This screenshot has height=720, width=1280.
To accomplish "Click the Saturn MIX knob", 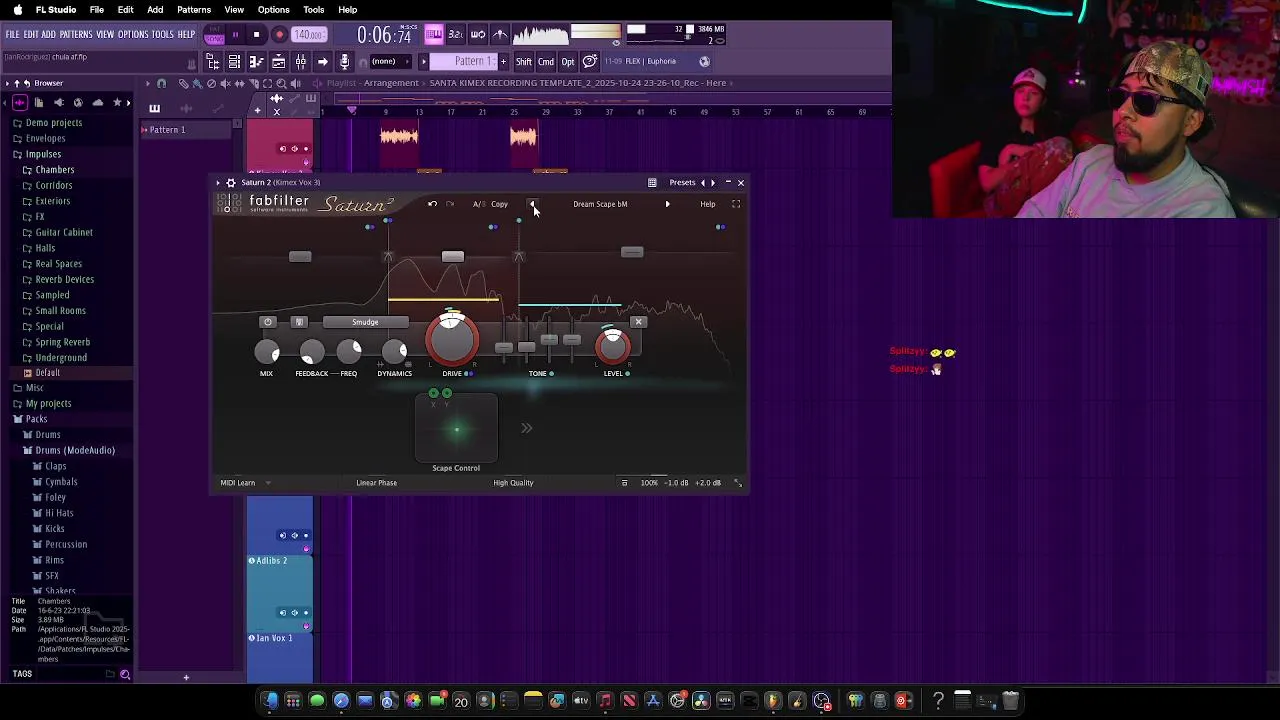I will tap(267, 352).
